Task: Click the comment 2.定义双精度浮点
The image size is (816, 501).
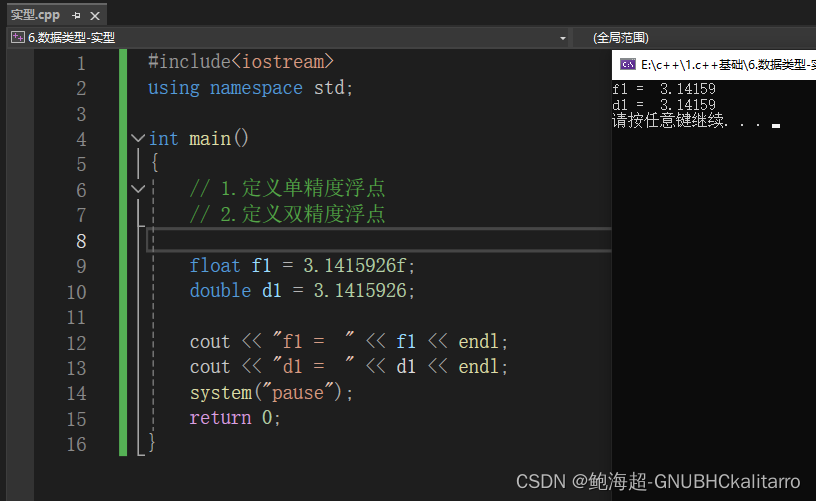Action: pos(287,214)
